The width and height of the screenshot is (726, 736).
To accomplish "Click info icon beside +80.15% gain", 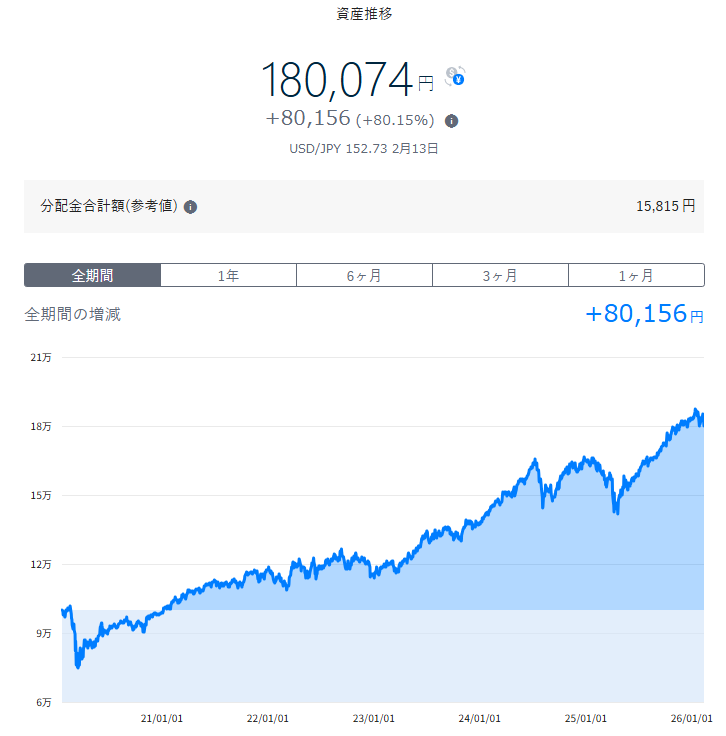I will tap(451, 121).
